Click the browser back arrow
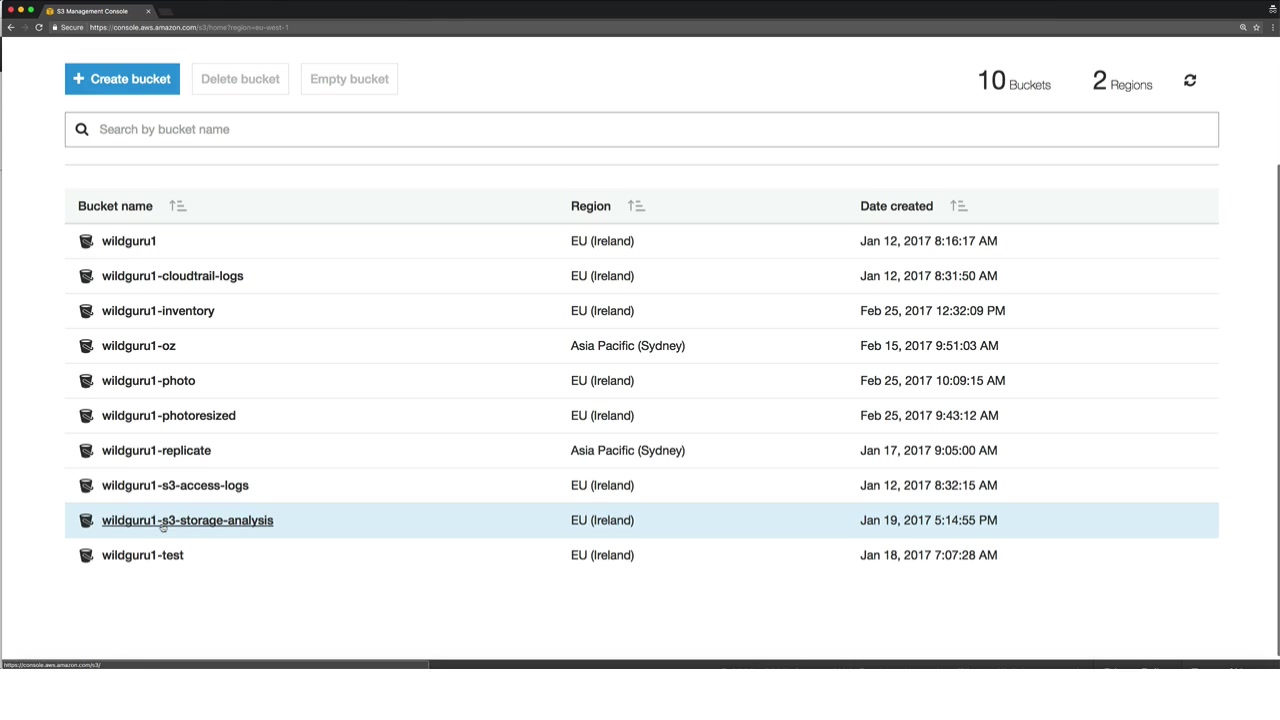Screen dimensions: 1280x720 (x=10, y=27)
